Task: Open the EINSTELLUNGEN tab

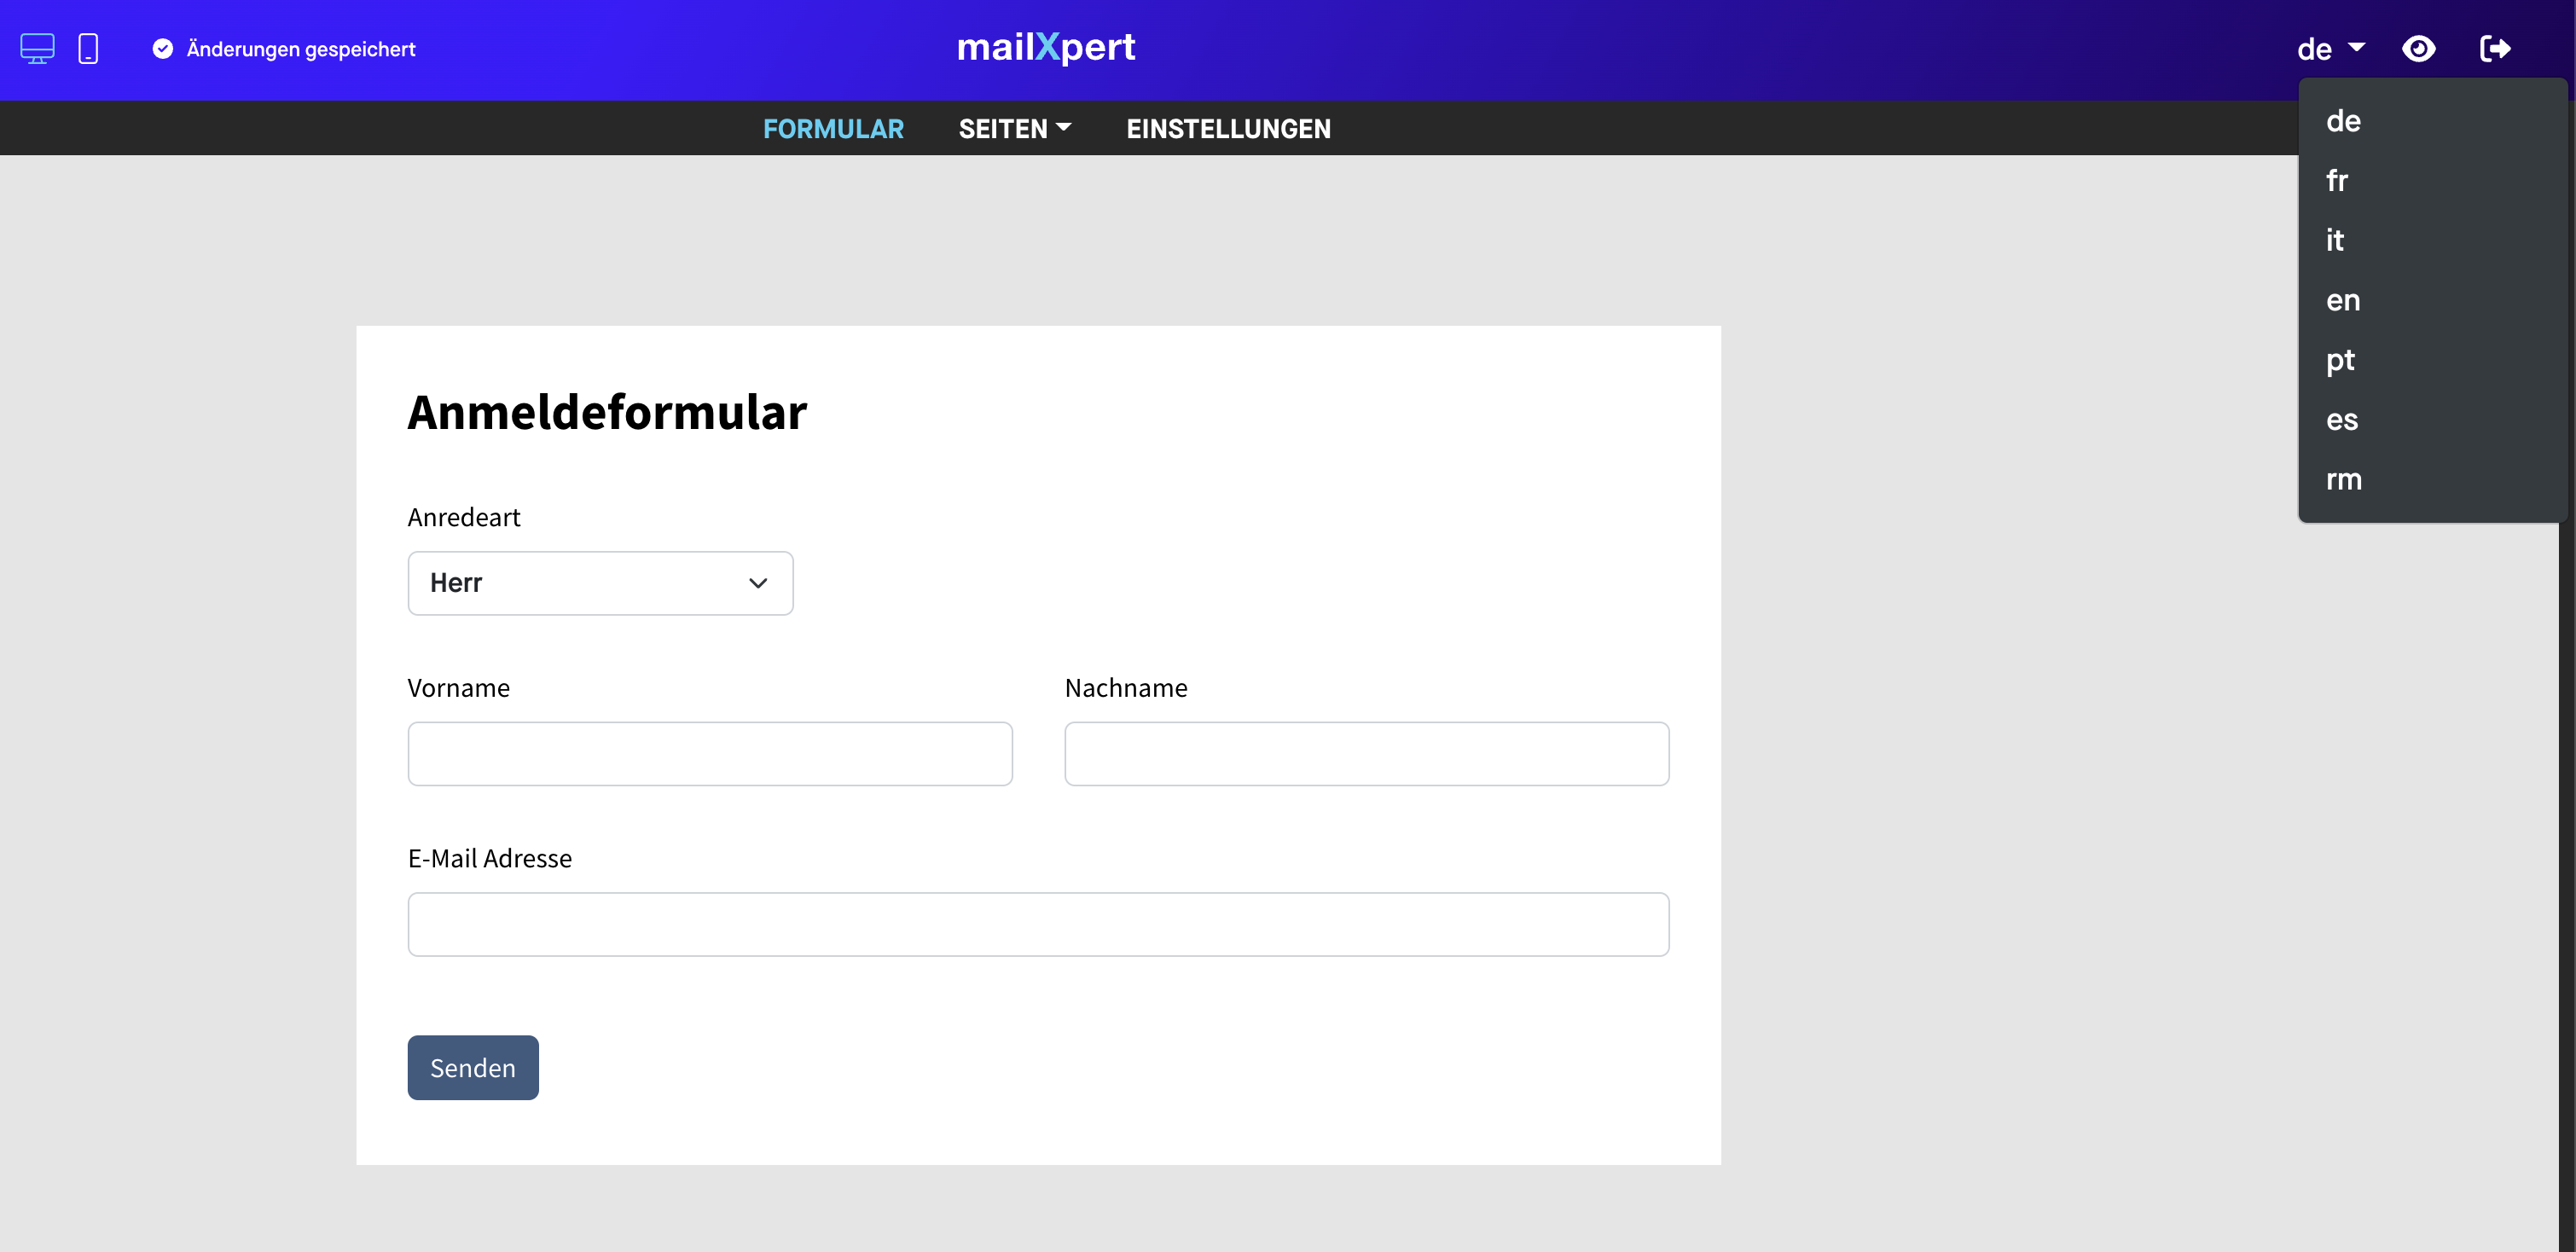Action: pos(1228,128)
